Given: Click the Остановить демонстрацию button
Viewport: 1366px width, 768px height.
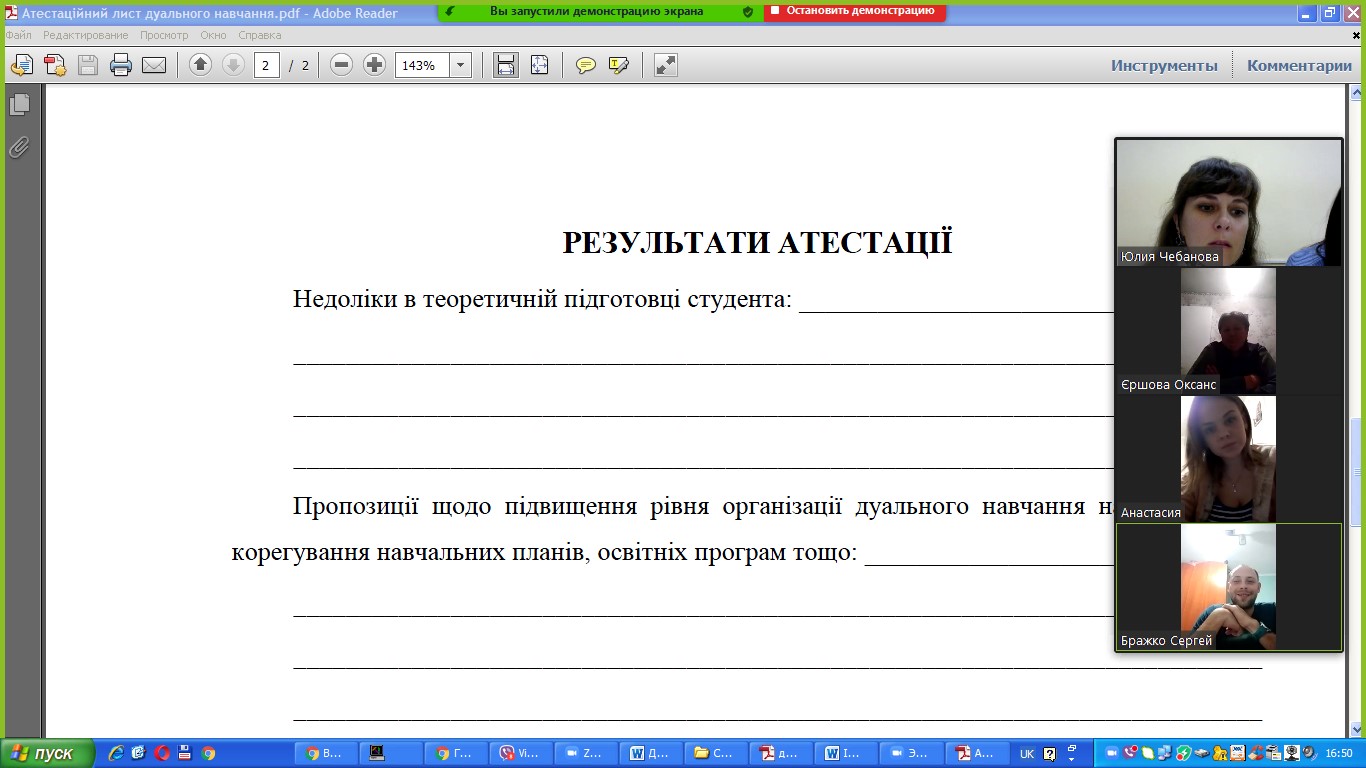Looking at the screenshot, I should point(856,11).
